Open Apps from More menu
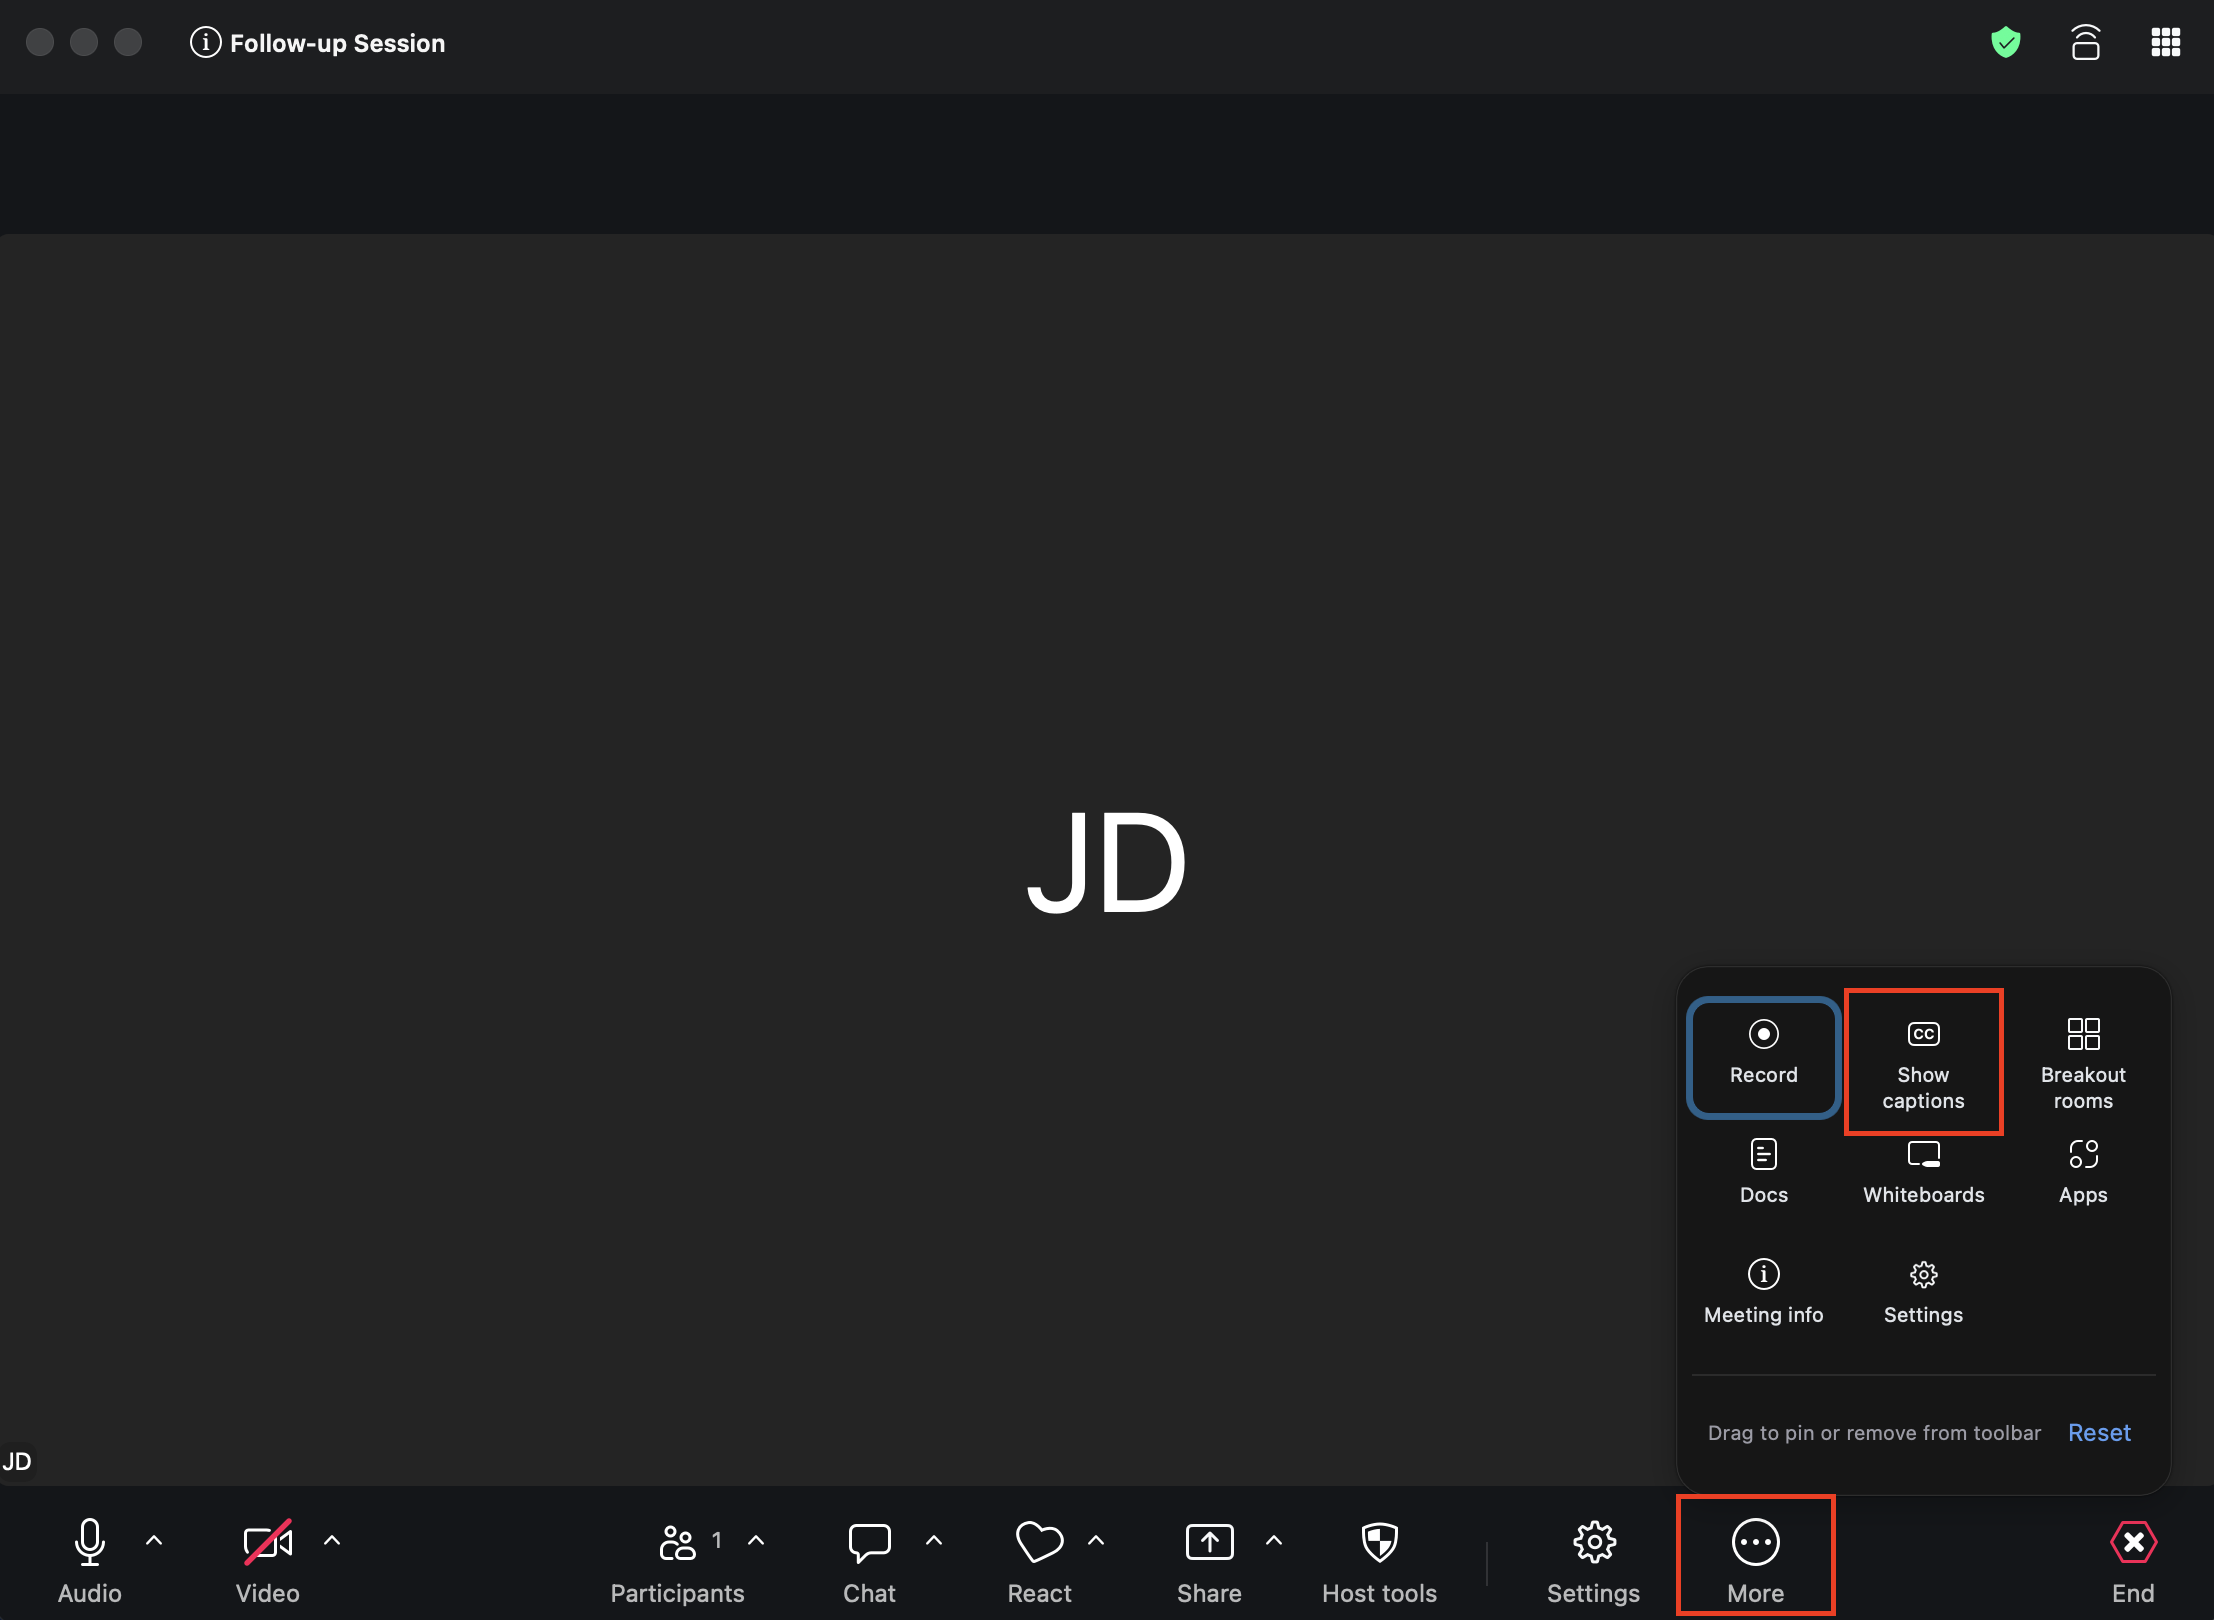Image resolution: width=2214 pixels, height=1620 pixels. [2083, 1172]
